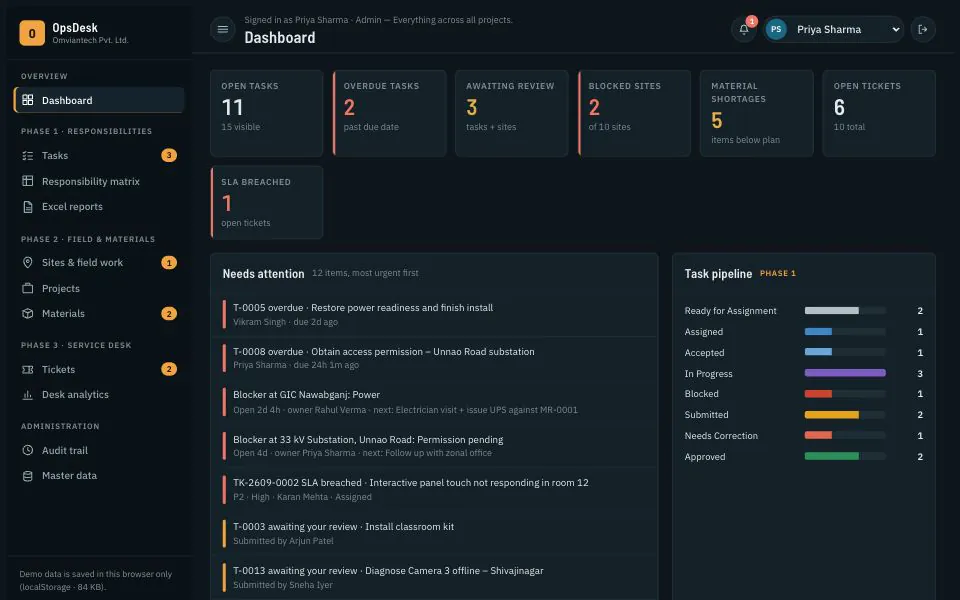
Task: Open the SLA Breached card
Action: 266,202
